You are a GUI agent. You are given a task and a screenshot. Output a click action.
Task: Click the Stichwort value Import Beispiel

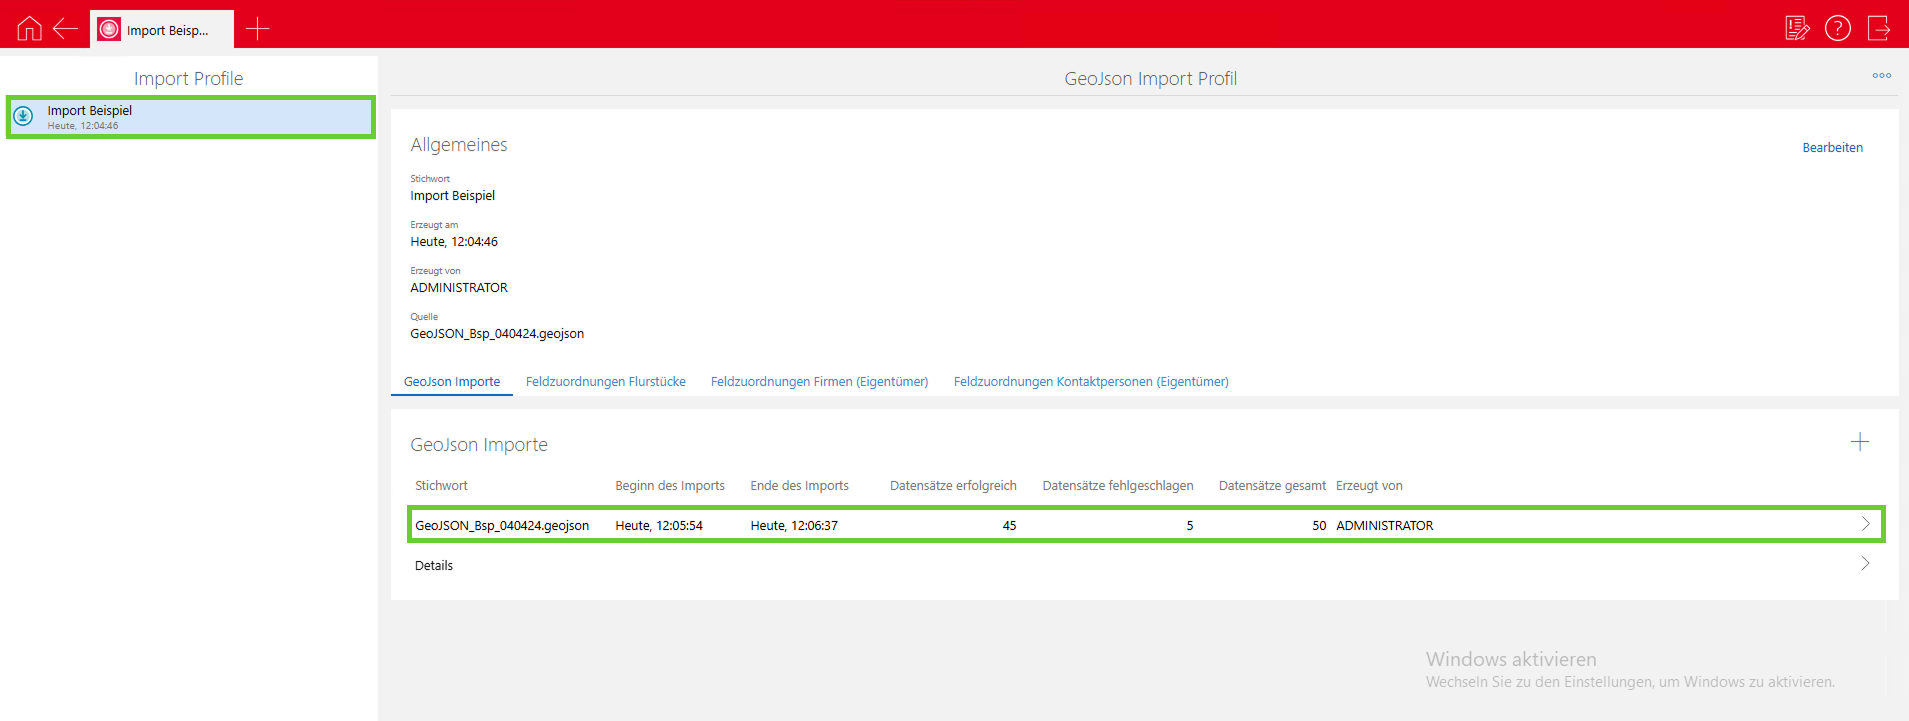pyautogui.click(x=452, y=196)
